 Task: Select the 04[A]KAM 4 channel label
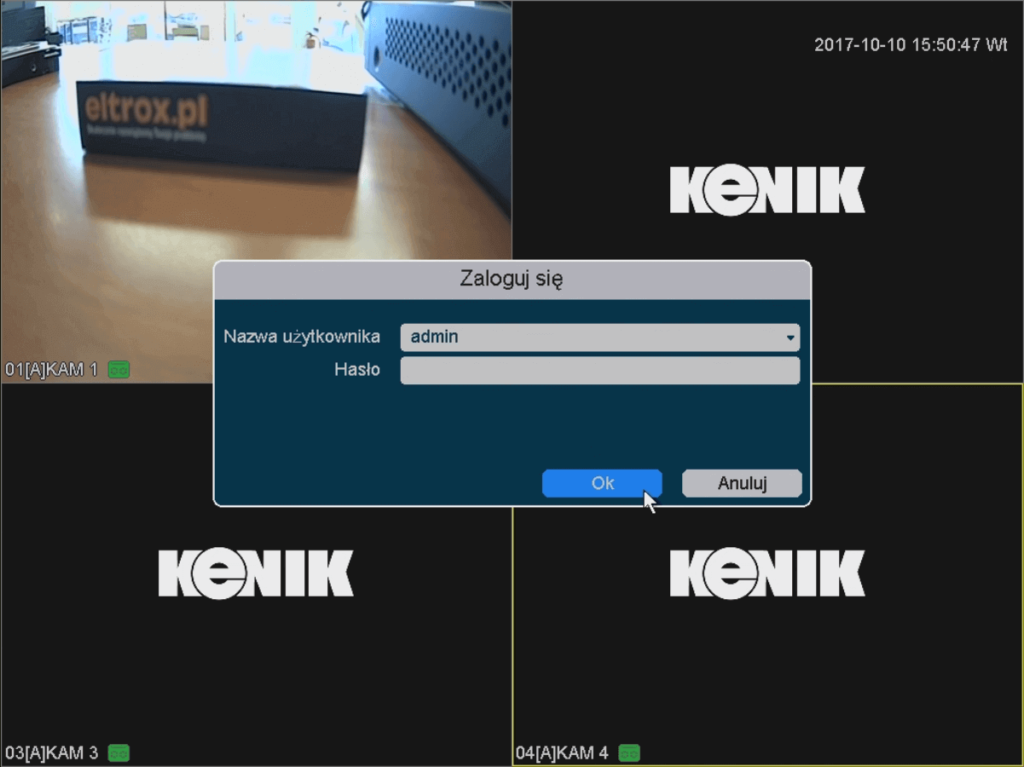tap(562, 752)
